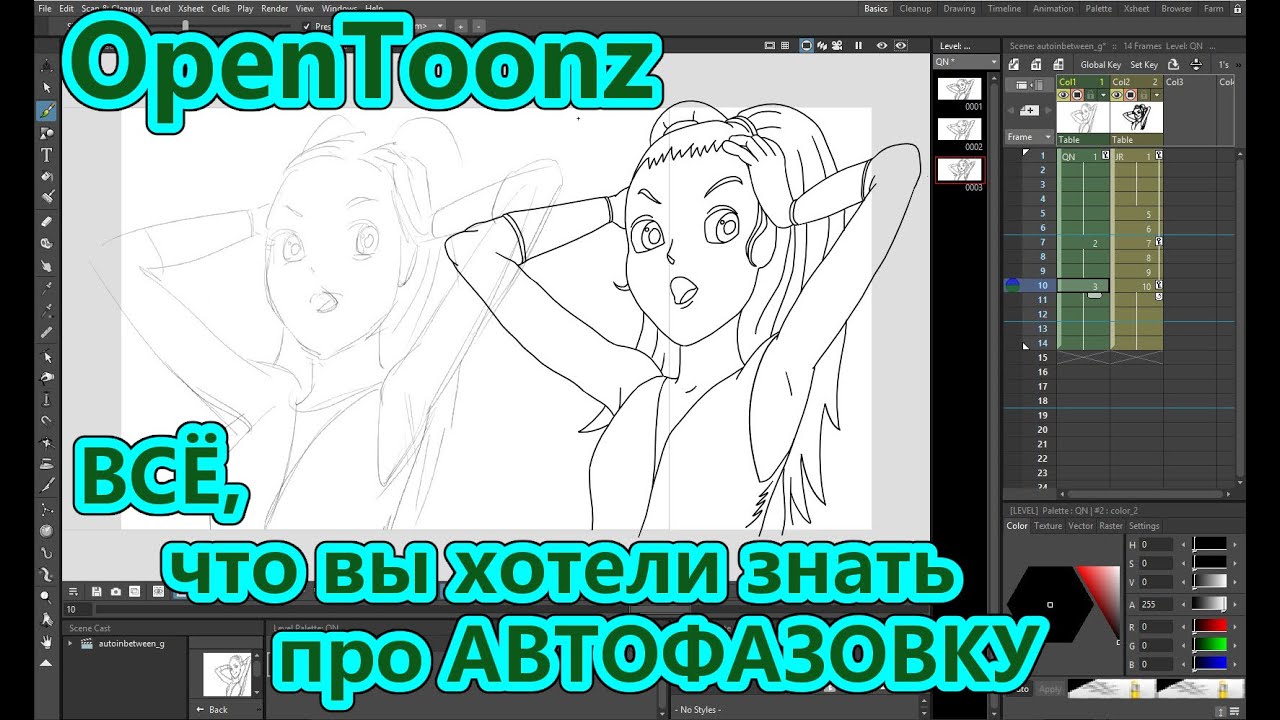Collapse the toolbox with bottom arrow
This screenshot has height=720, width=1280.
tap(46, 662)
